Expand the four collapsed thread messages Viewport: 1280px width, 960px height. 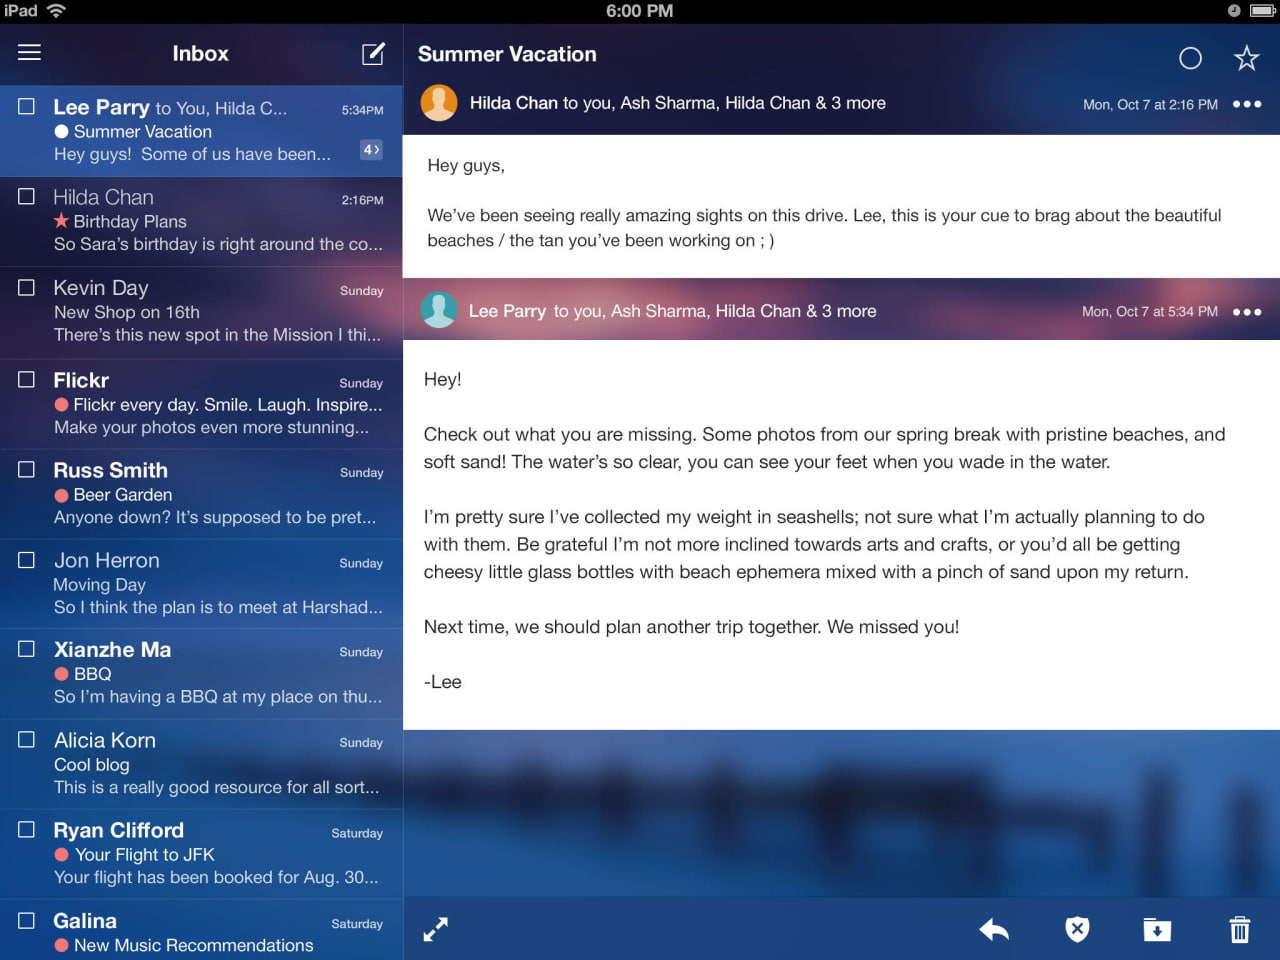tap(370, 149)
